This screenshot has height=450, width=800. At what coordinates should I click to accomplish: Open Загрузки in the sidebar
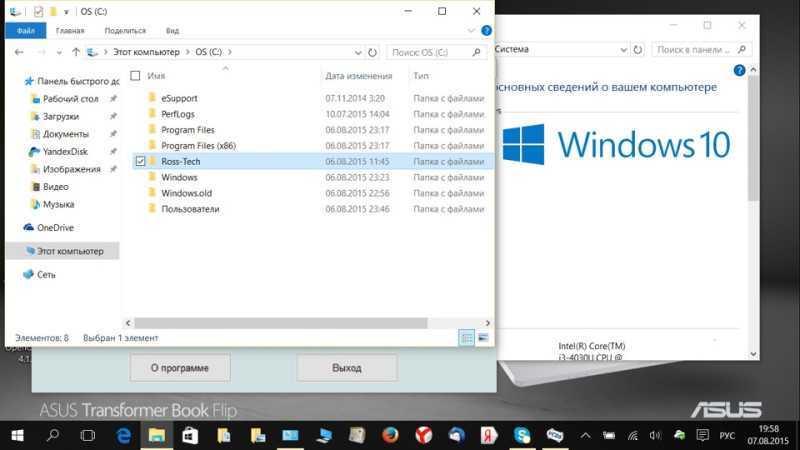tap(61, 116)
